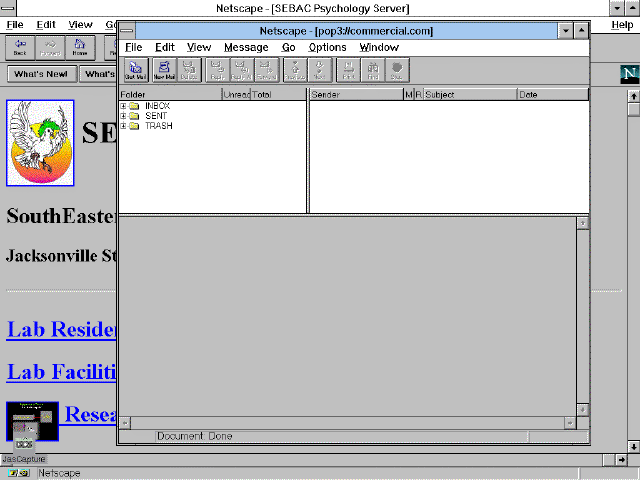Click message pane scroll left arrow
The width and height of the screenshot is (640, 480).
[x=125, y=423]
